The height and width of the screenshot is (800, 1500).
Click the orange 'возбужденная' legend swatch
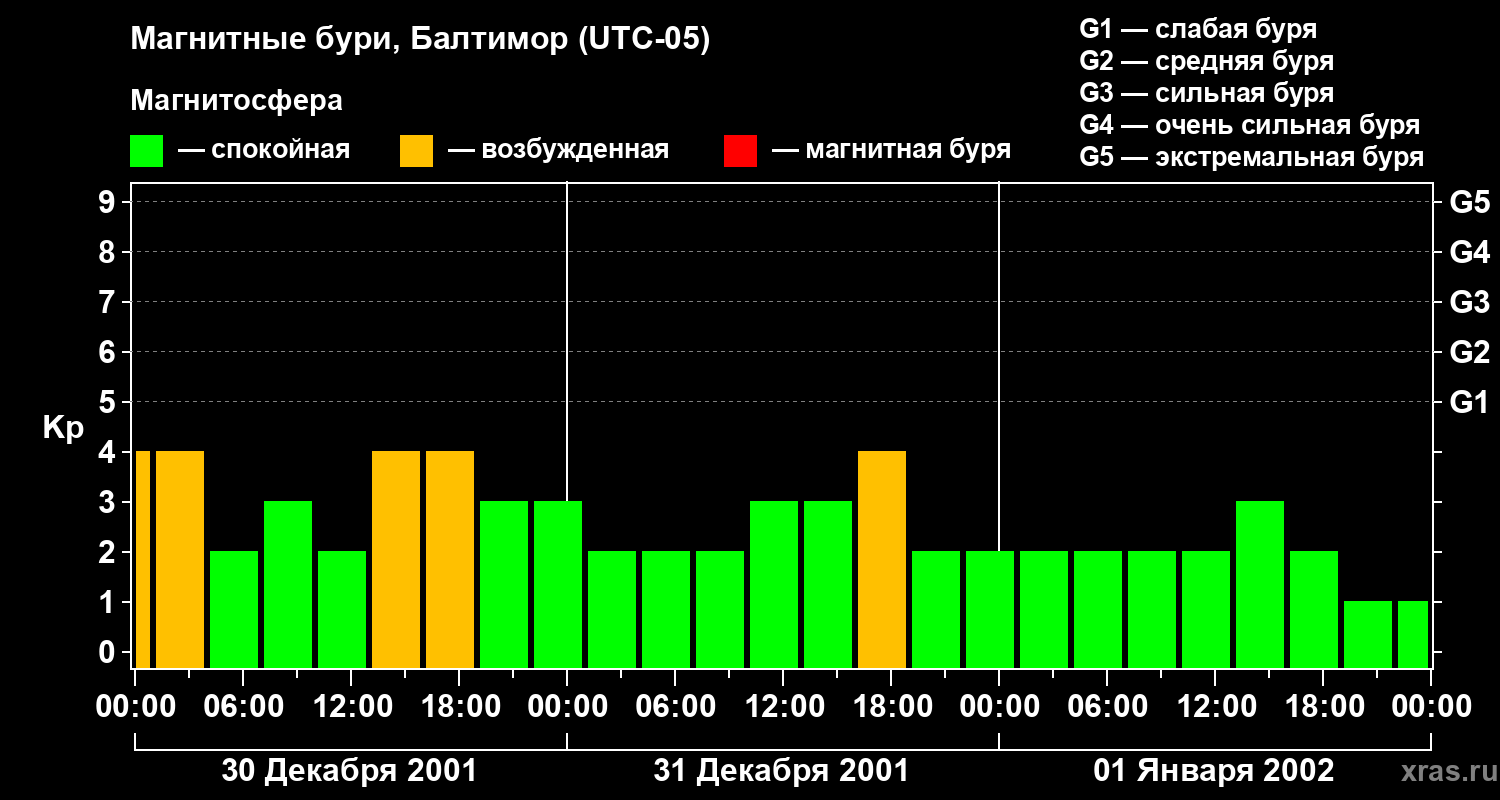(x=416, y=151)
